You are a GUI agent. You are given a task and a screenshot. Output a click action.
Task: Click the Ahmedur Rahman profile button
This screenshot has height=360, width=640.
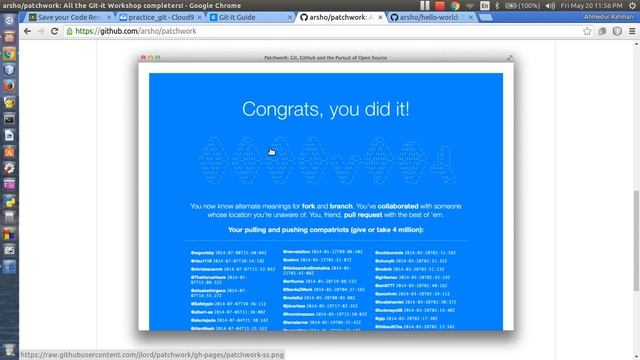[608, 17]
